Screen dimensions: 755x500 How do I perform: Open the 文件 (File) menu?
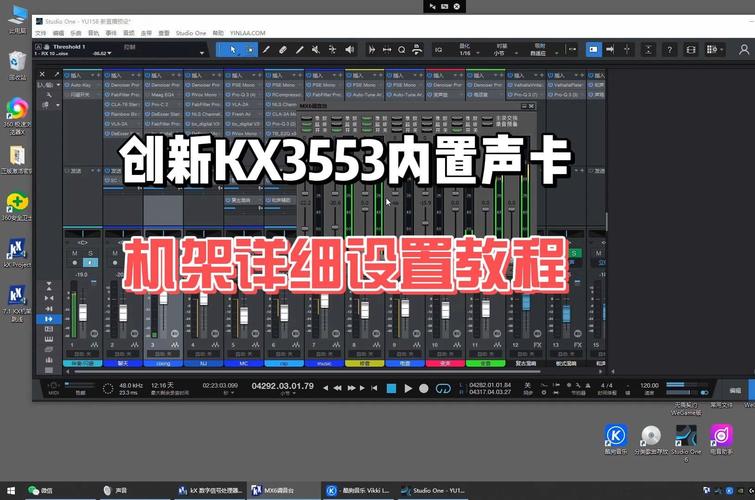click(41, 33)
